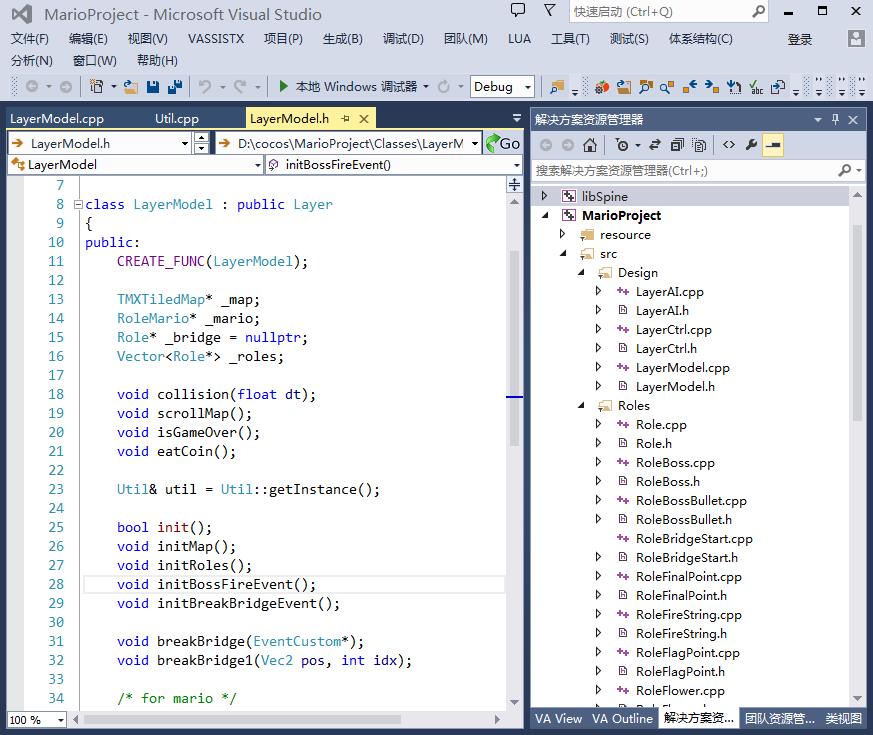Select LayerCtrl.h in the Design folder
The image size is (873, 735).
click(x=666, y=349)
